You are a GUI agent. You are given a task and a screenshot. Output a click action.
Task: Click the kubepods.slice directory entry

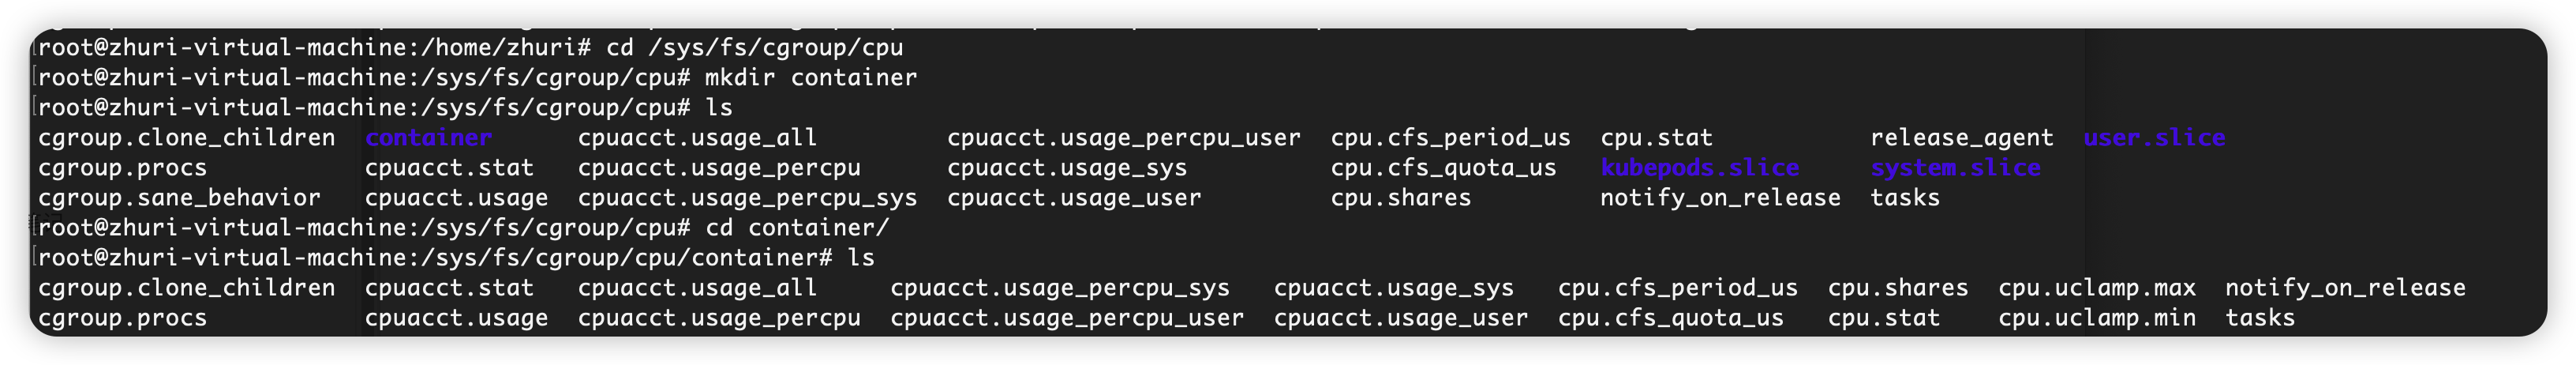[x=1699, y=168]
